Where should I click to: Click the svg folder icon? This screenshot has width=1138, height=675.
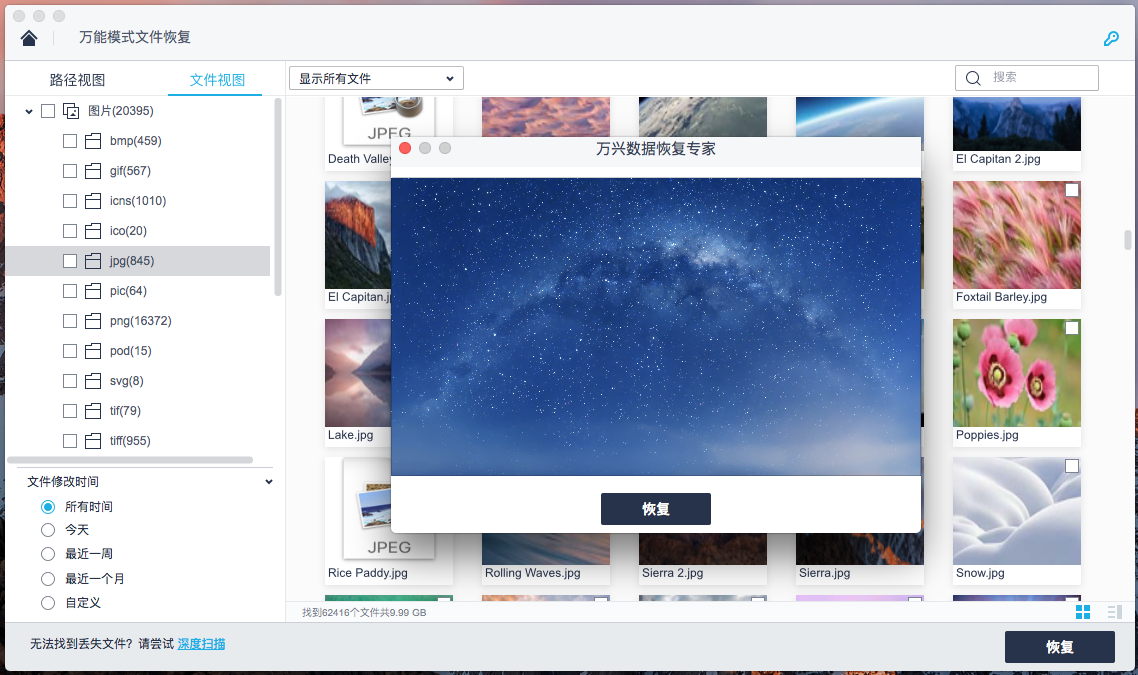click(93, 381)
